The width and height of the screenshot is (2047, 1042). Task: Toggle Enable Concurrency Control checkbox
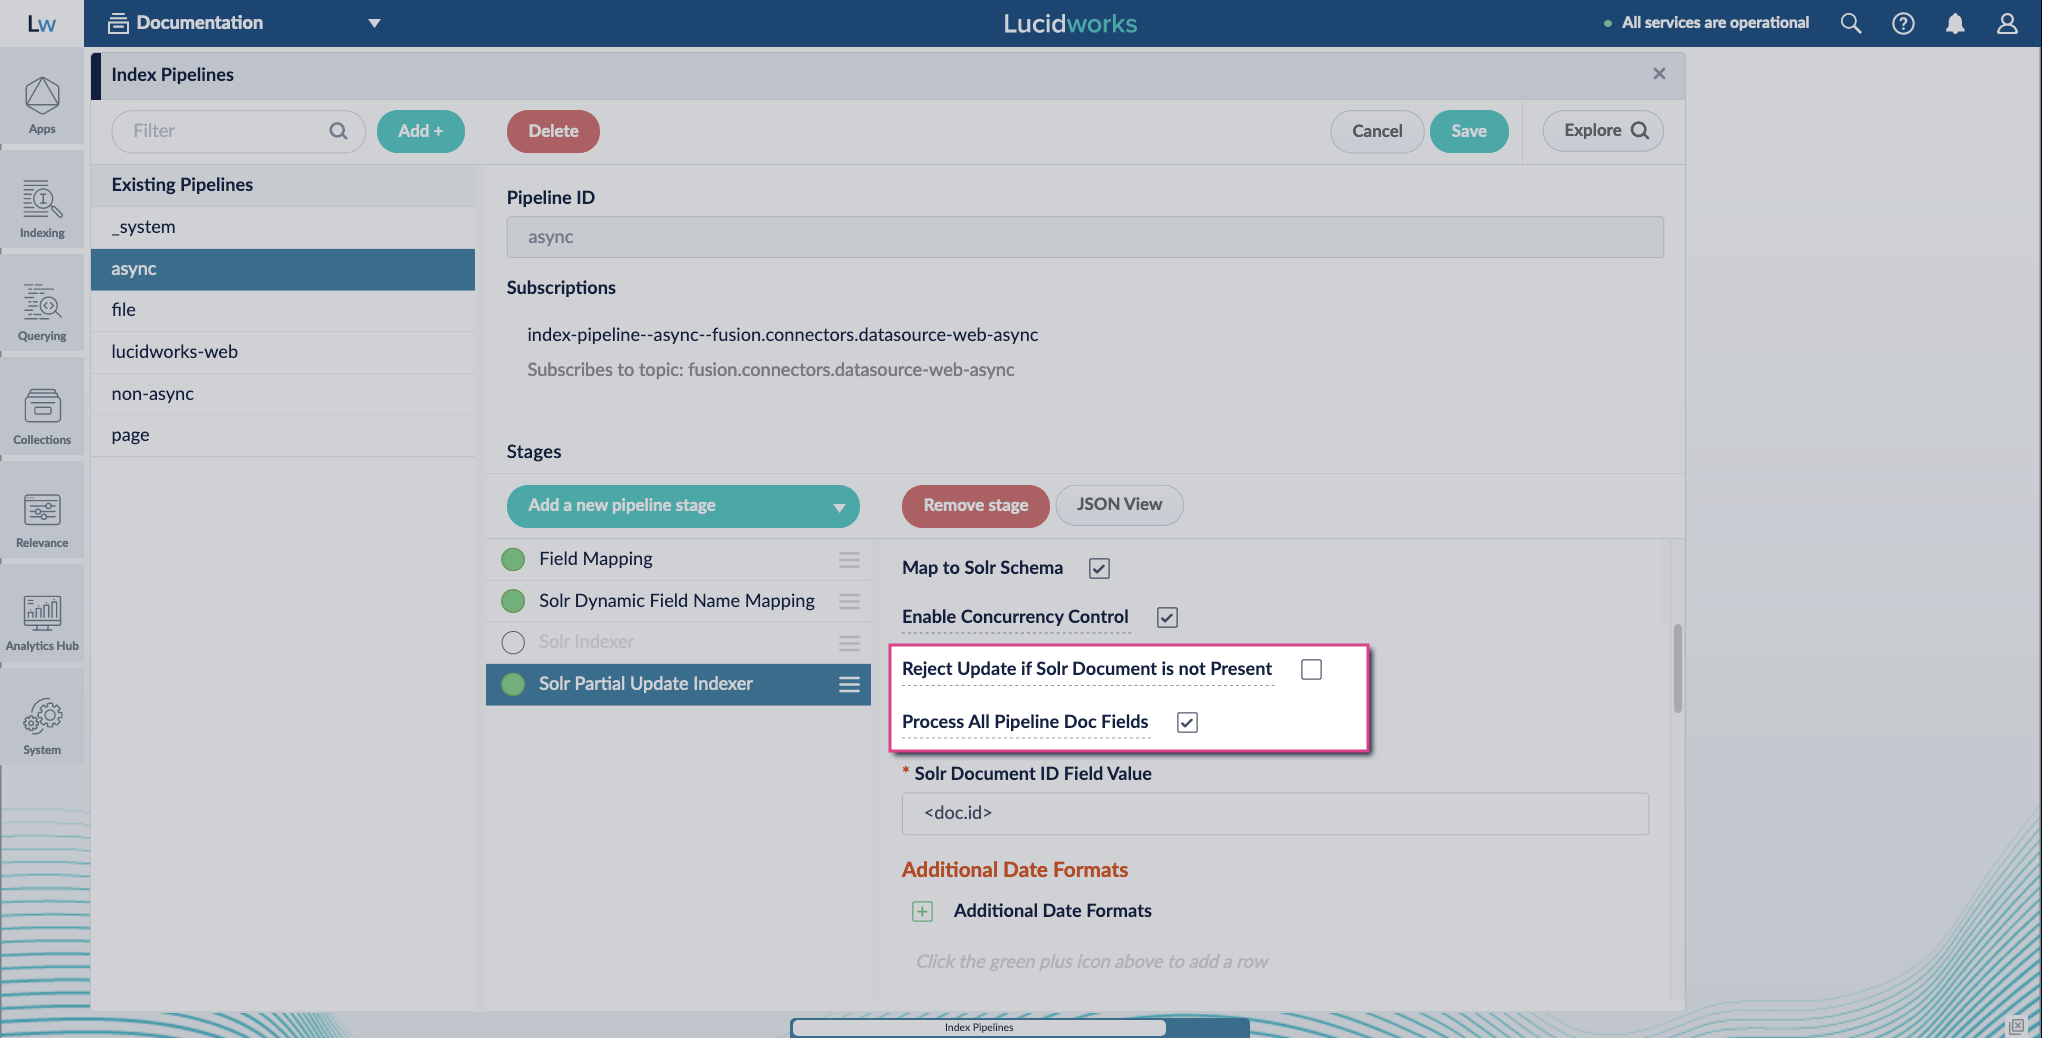coord(1167,617)
